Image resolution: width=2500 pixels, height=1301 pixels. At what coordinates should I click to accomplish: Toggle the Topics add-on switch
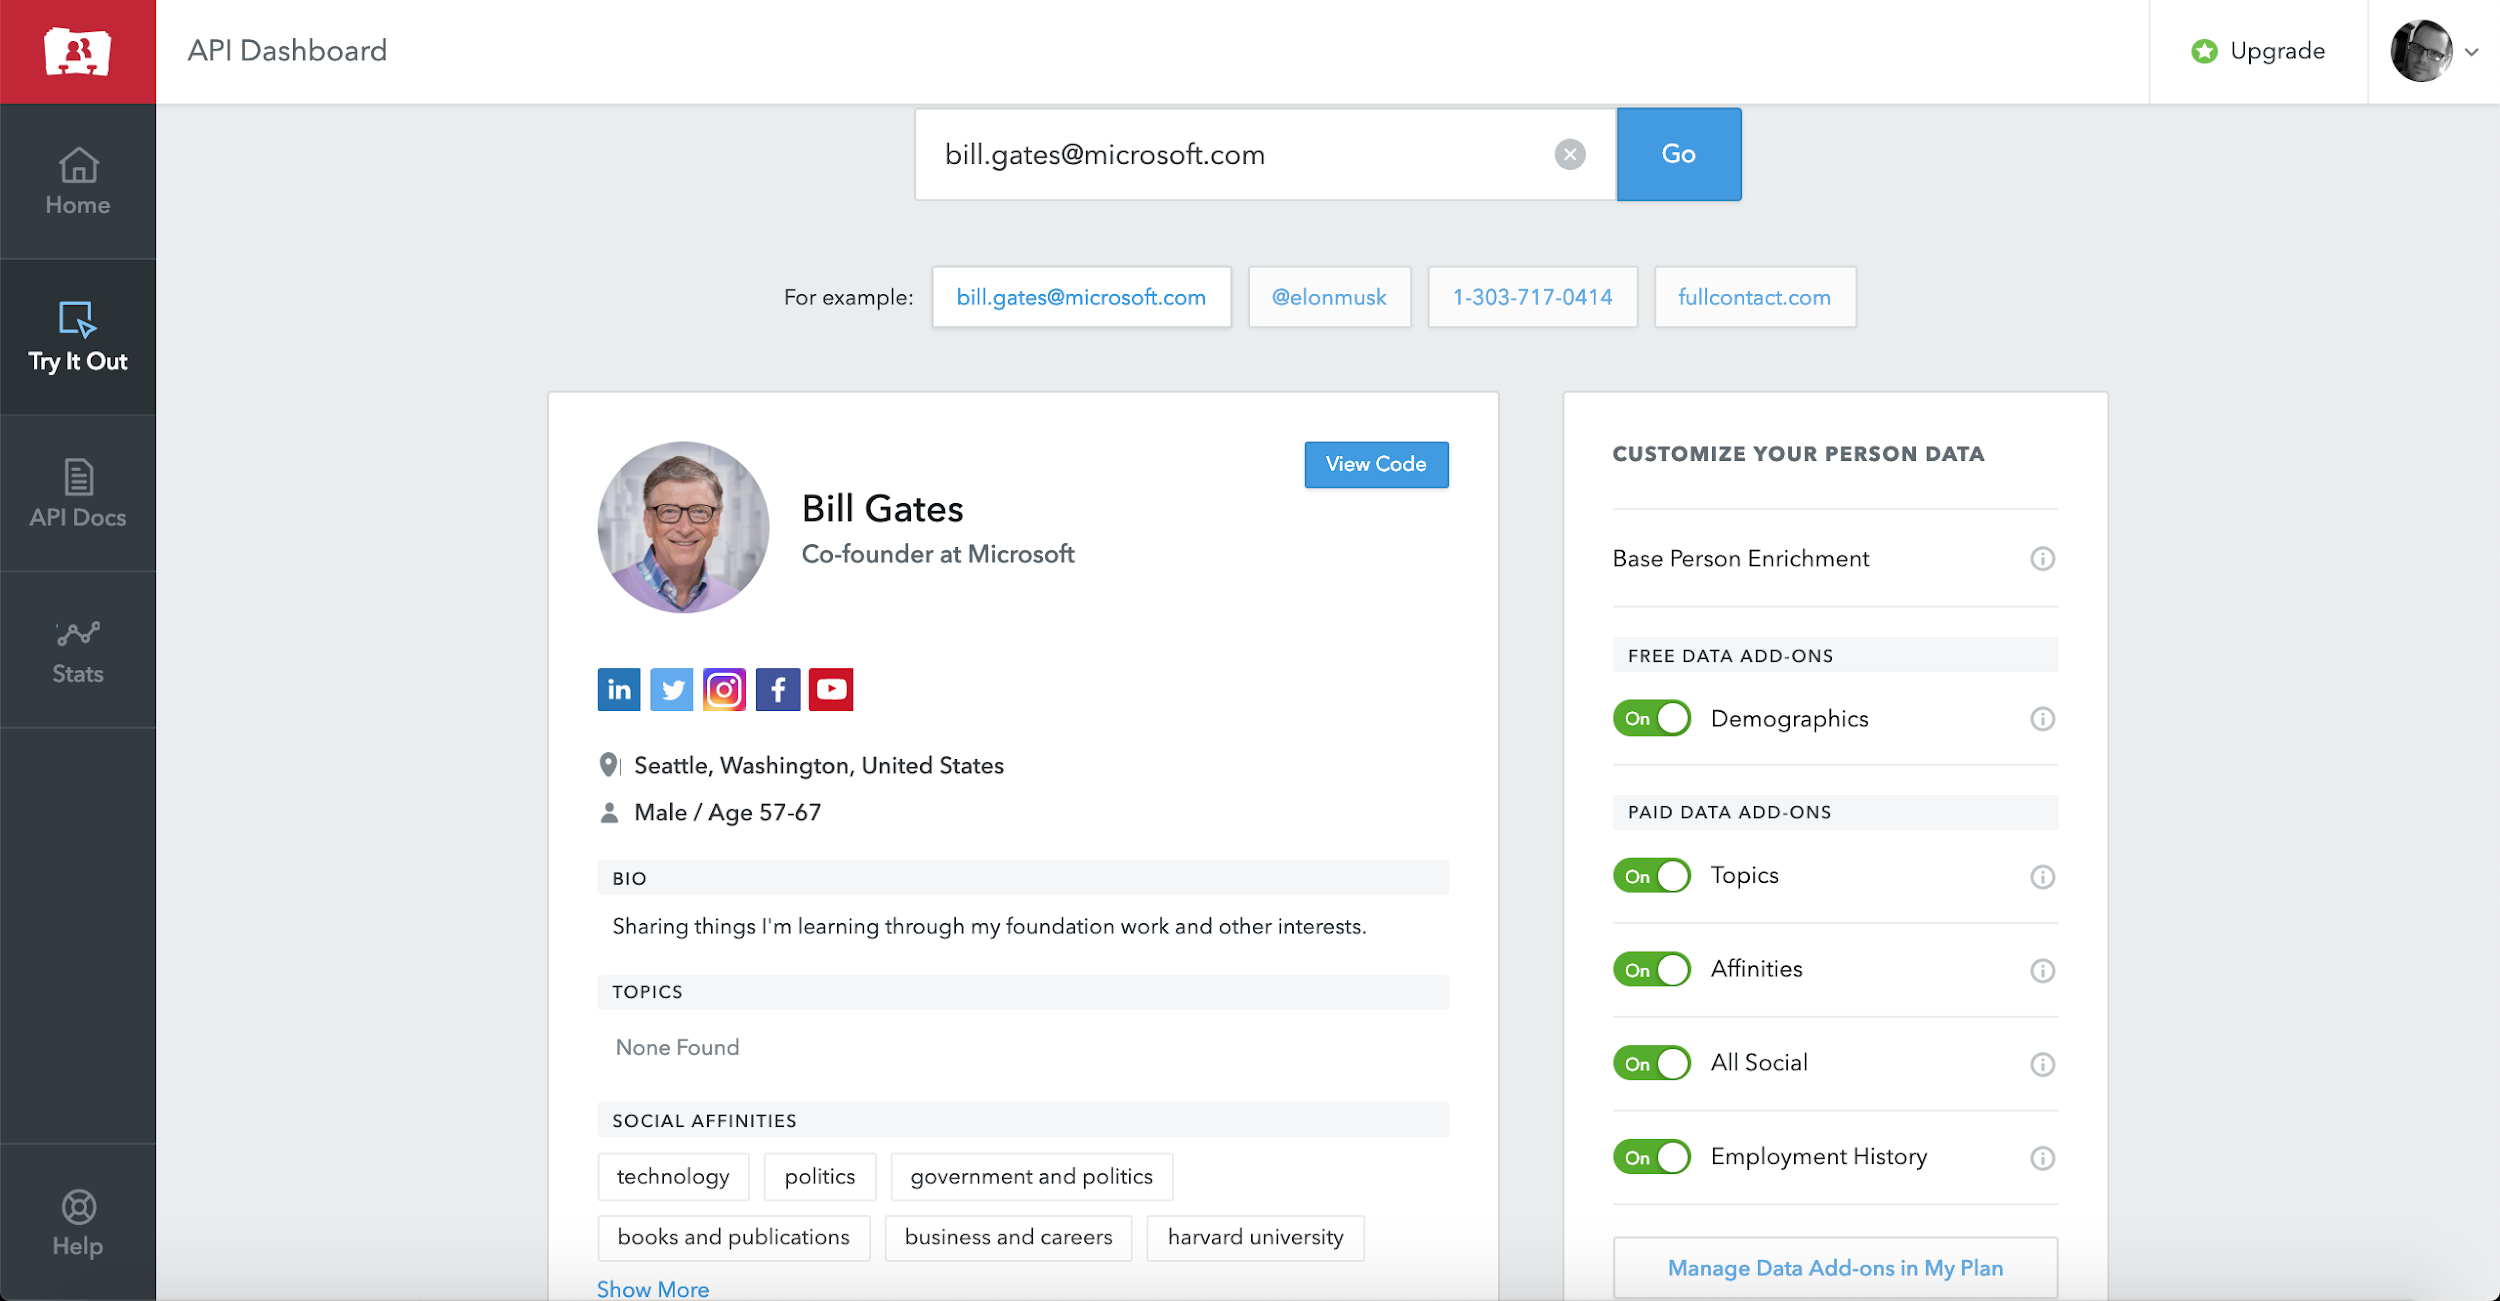[x=1651, y=876]
